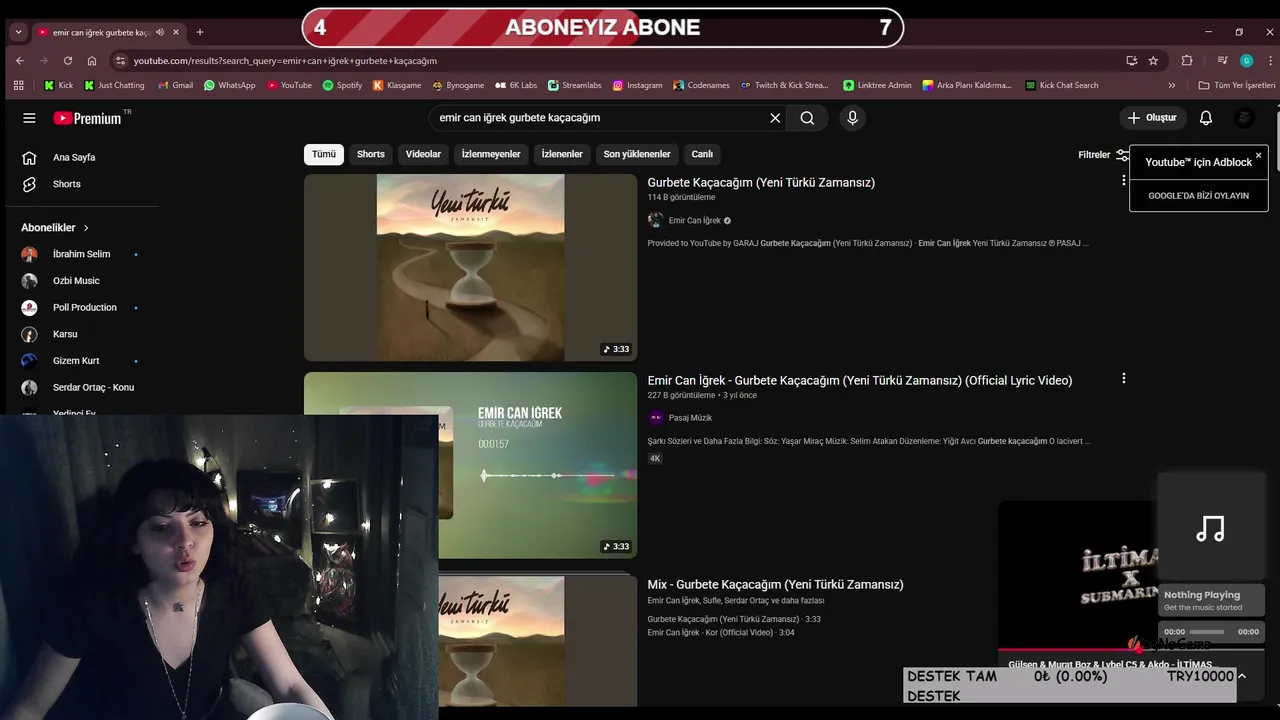
Task: Open the Yeni Türkü Zamansız first video thumbnail
Action: (x=470, y=267)
